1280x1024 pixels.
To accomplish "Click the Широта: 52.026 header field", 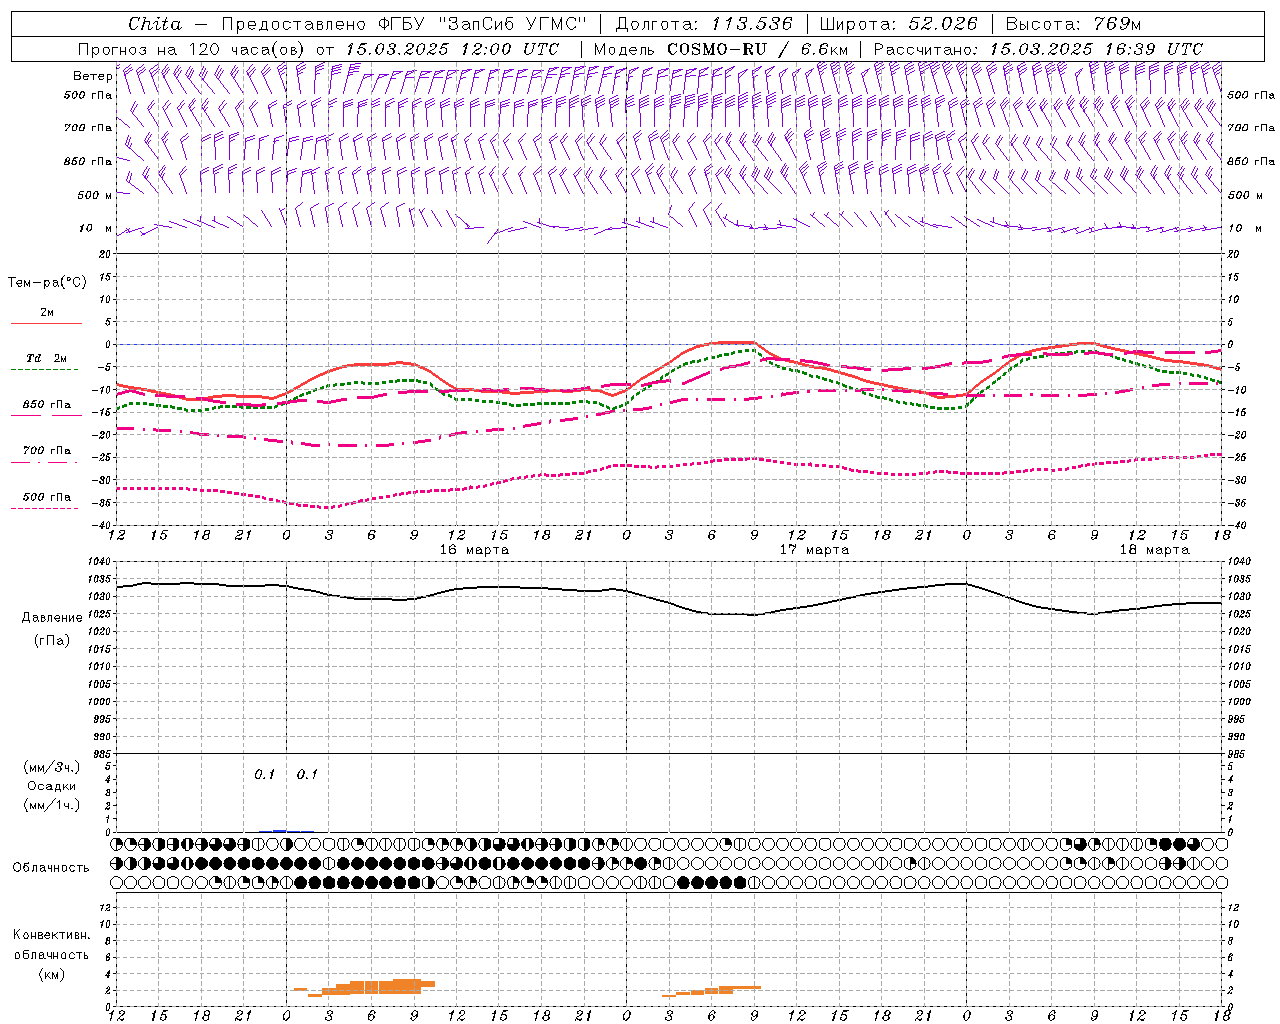I will [x=897, y=24].
